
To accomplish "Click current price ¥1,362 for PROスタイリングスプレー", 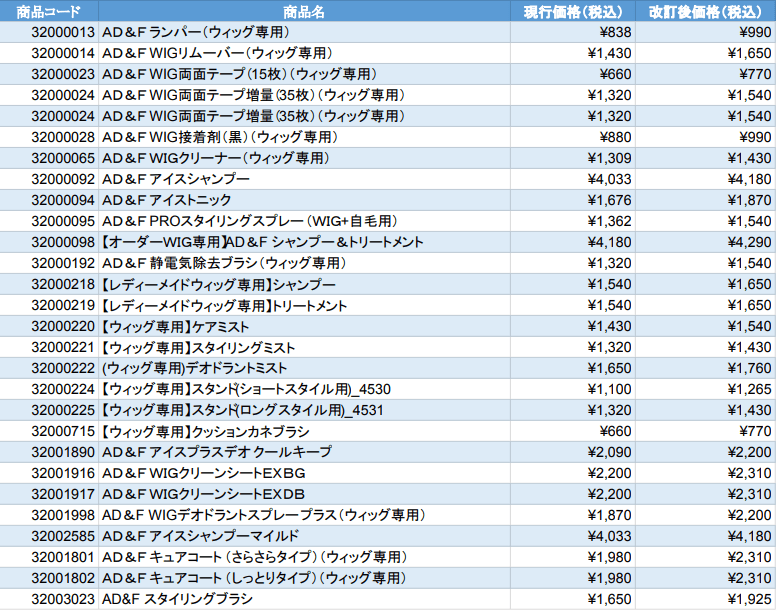I will [x=573, y=221].
